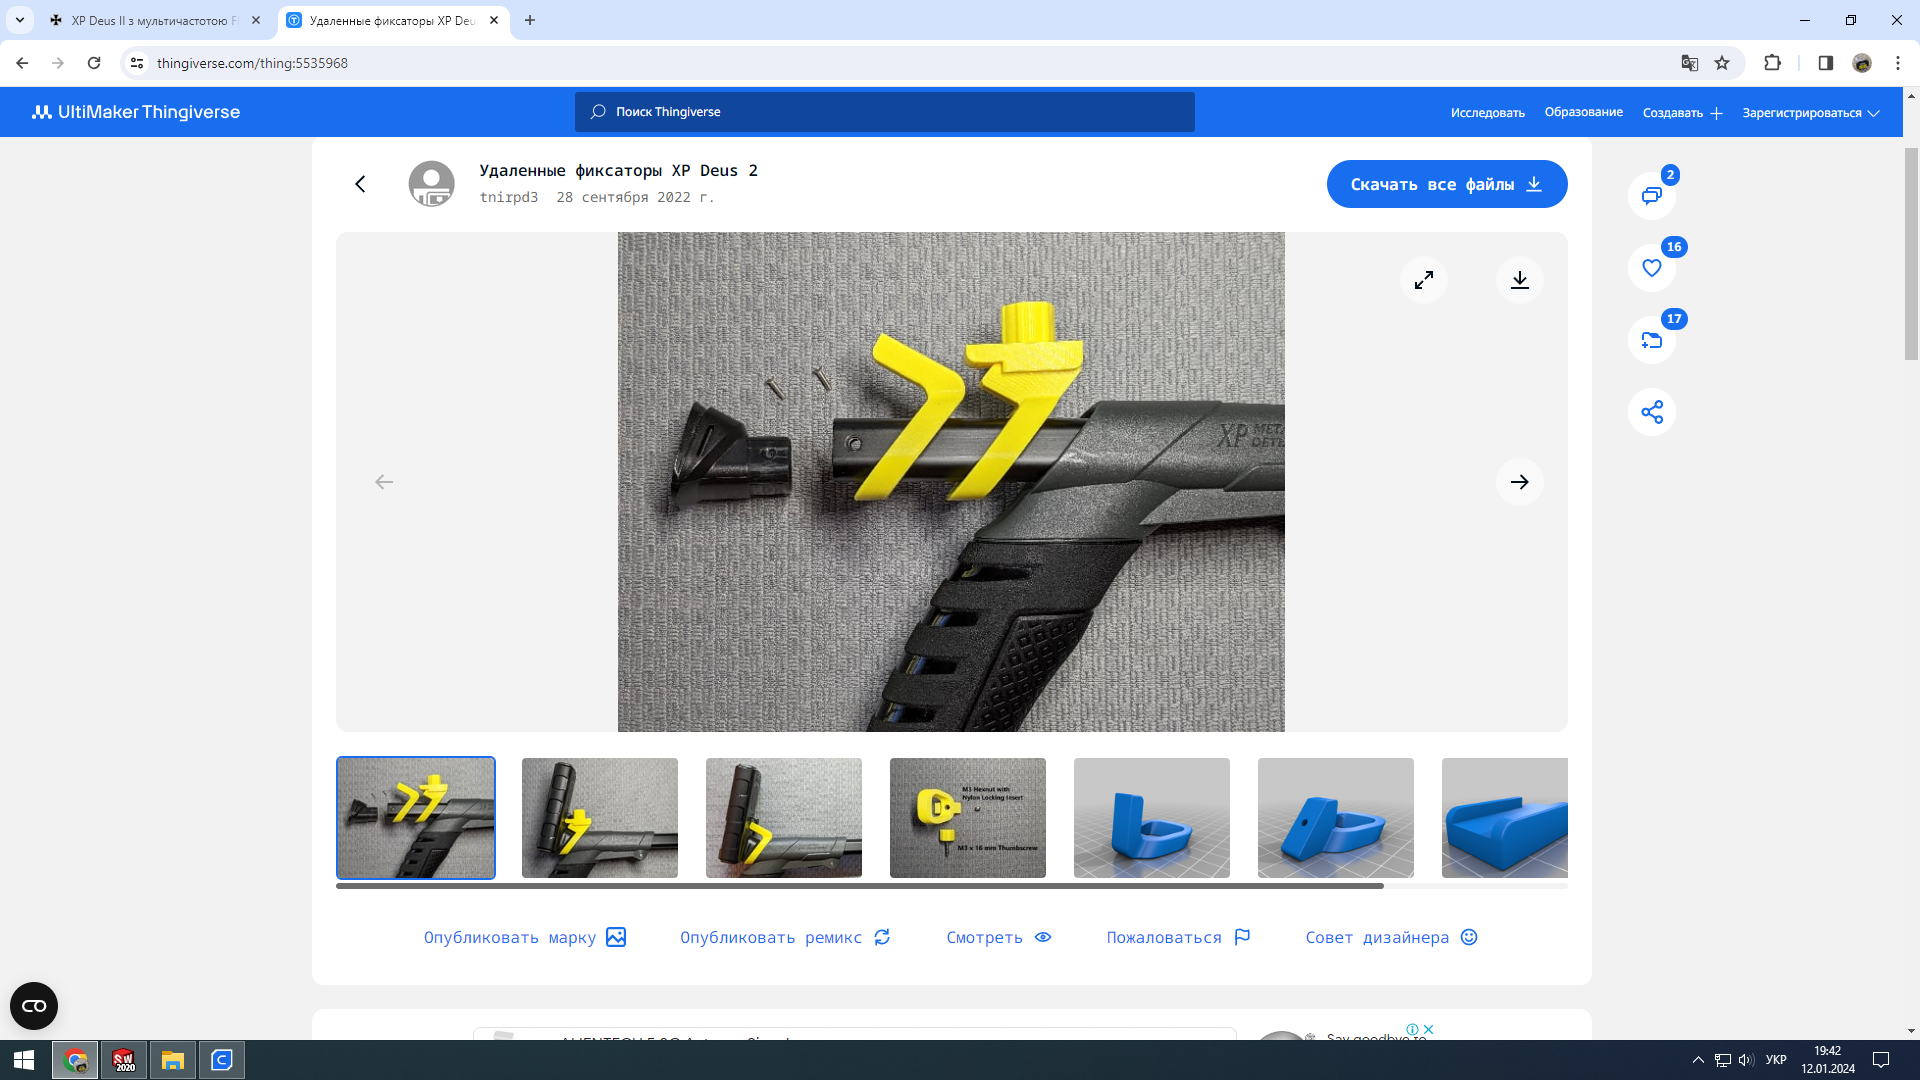This screenshot has height=1080, width=1920.
Task: Open the Образование menu item
Action: coord(1584,112)
